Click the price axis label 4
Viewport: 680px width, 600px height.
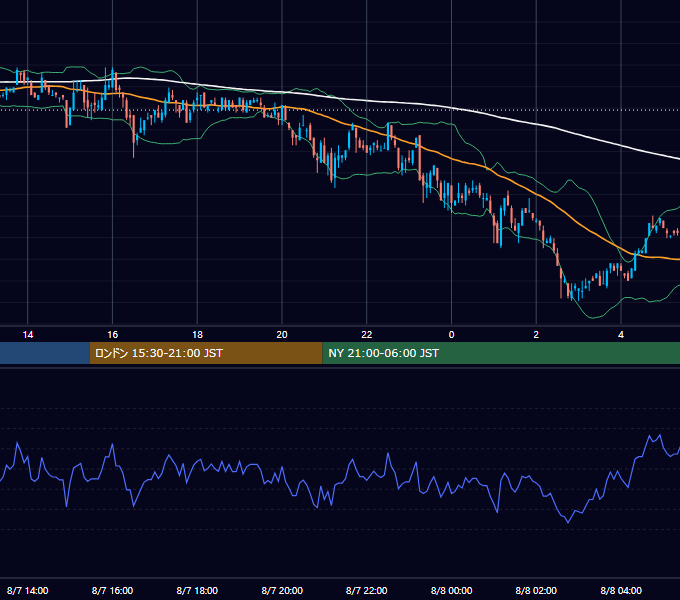(x=621, y=335)
